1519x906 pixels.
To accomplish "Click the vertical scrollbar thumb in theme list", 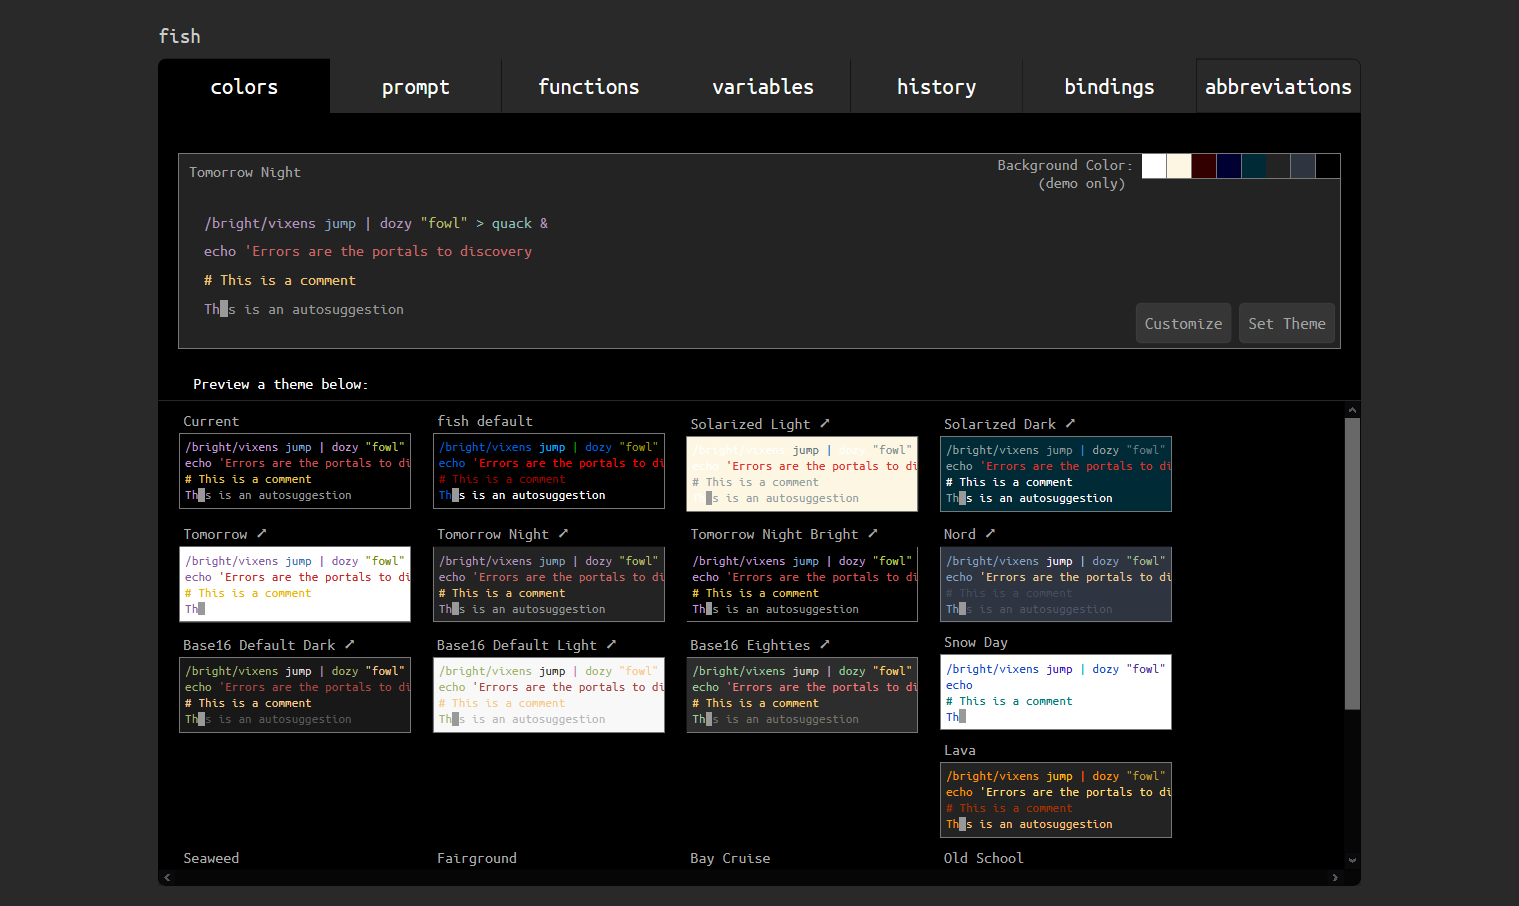I will coord(1352,564).
